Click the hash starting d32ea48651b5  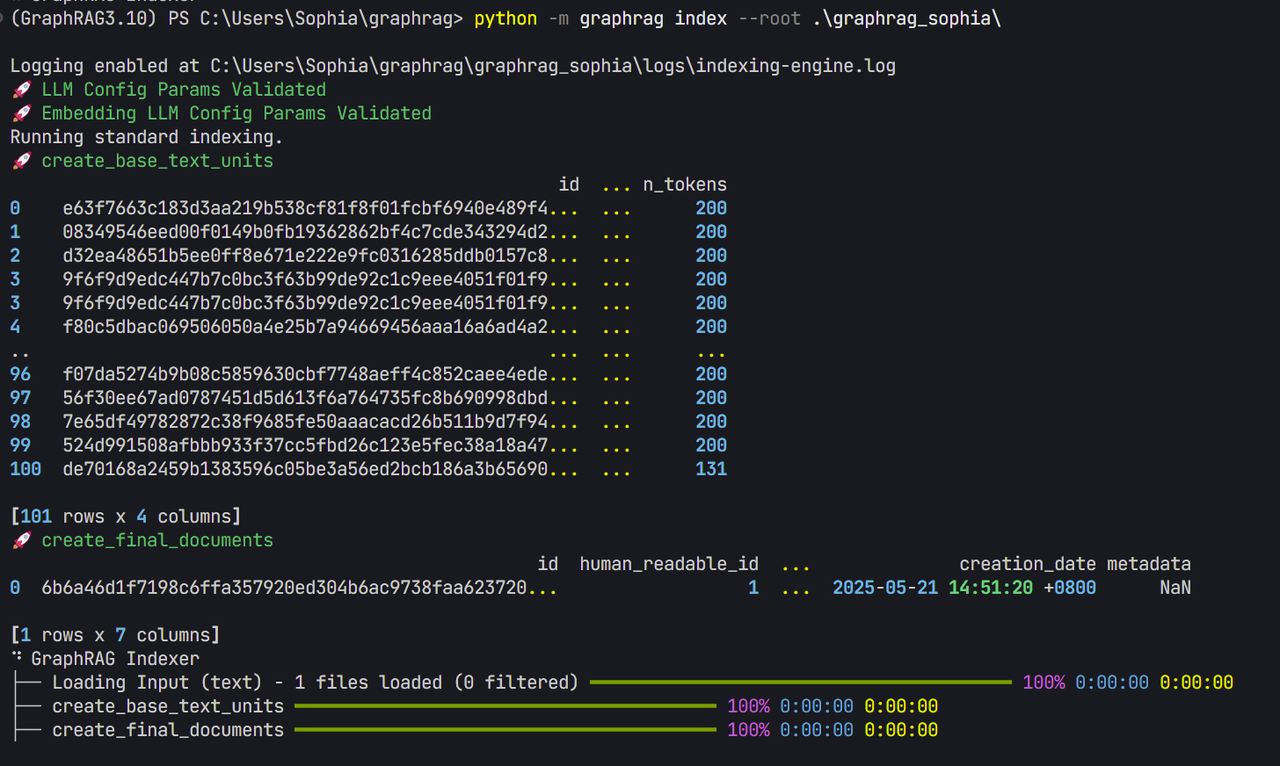(321, 256)
